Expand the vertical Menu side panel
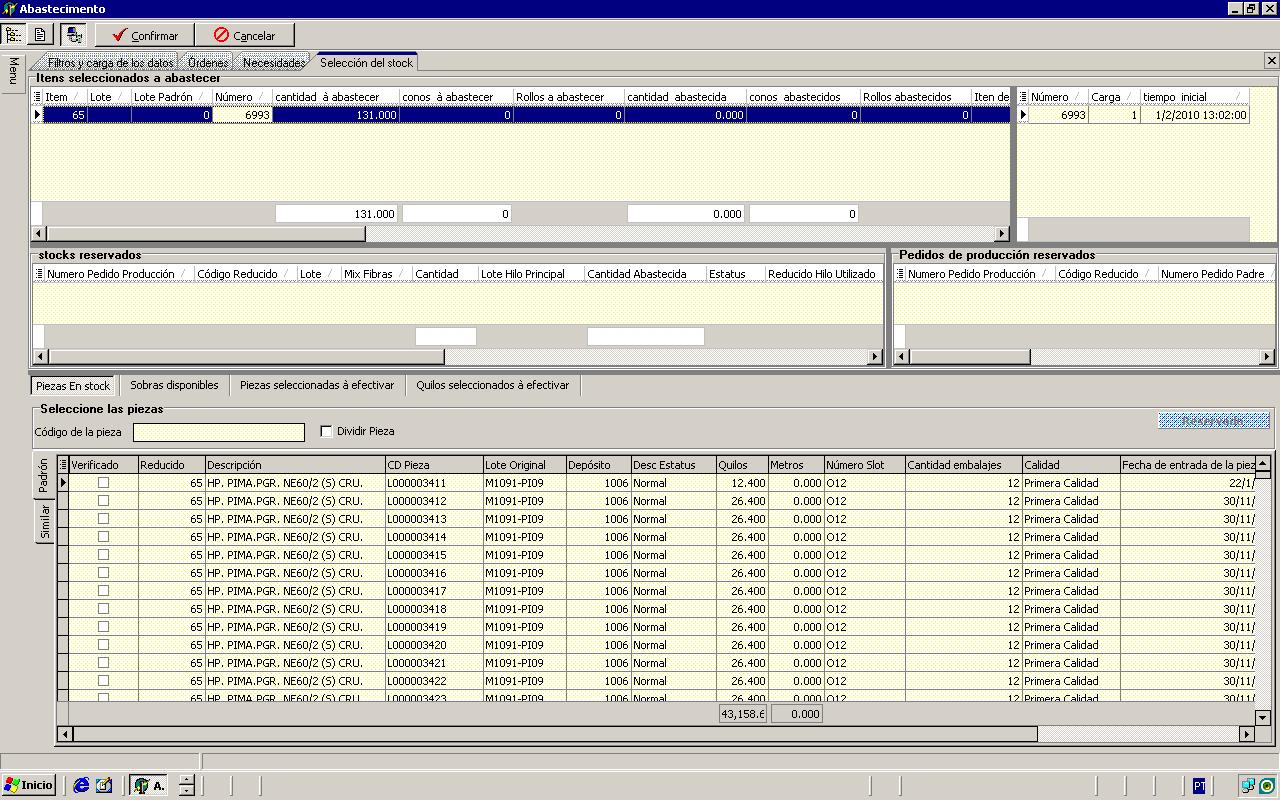Viewport: 1280px width, 800px height. pos(13,72)
